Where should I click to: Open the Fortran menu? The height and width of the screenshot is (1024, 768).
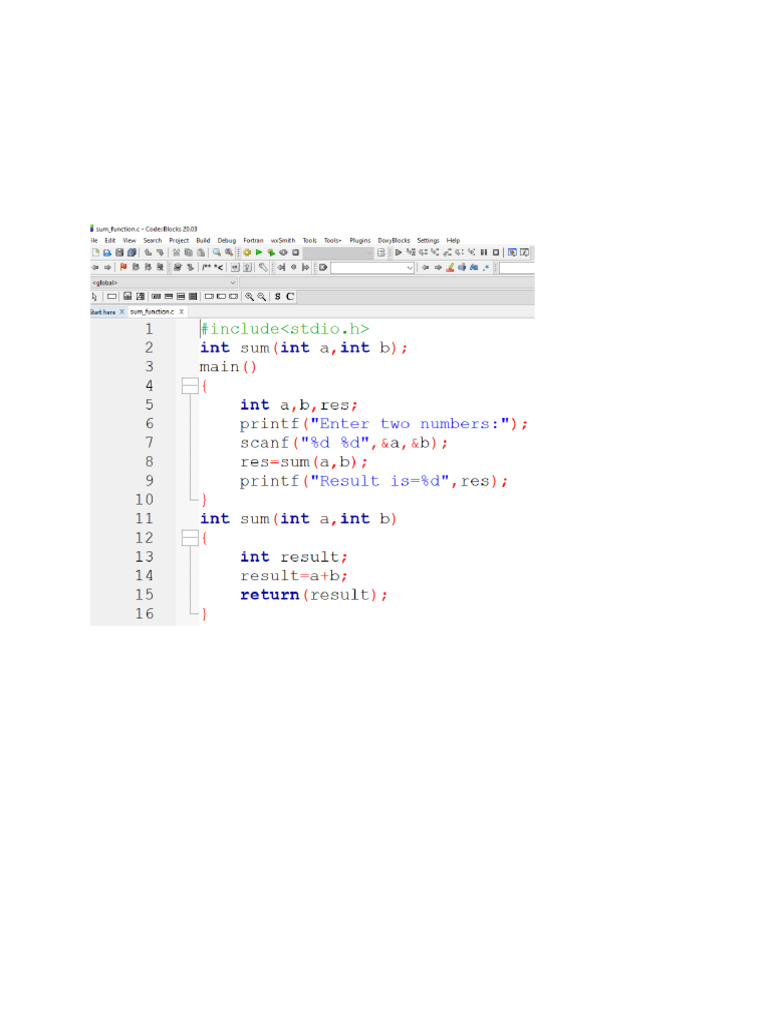click(x=253, y=240)
